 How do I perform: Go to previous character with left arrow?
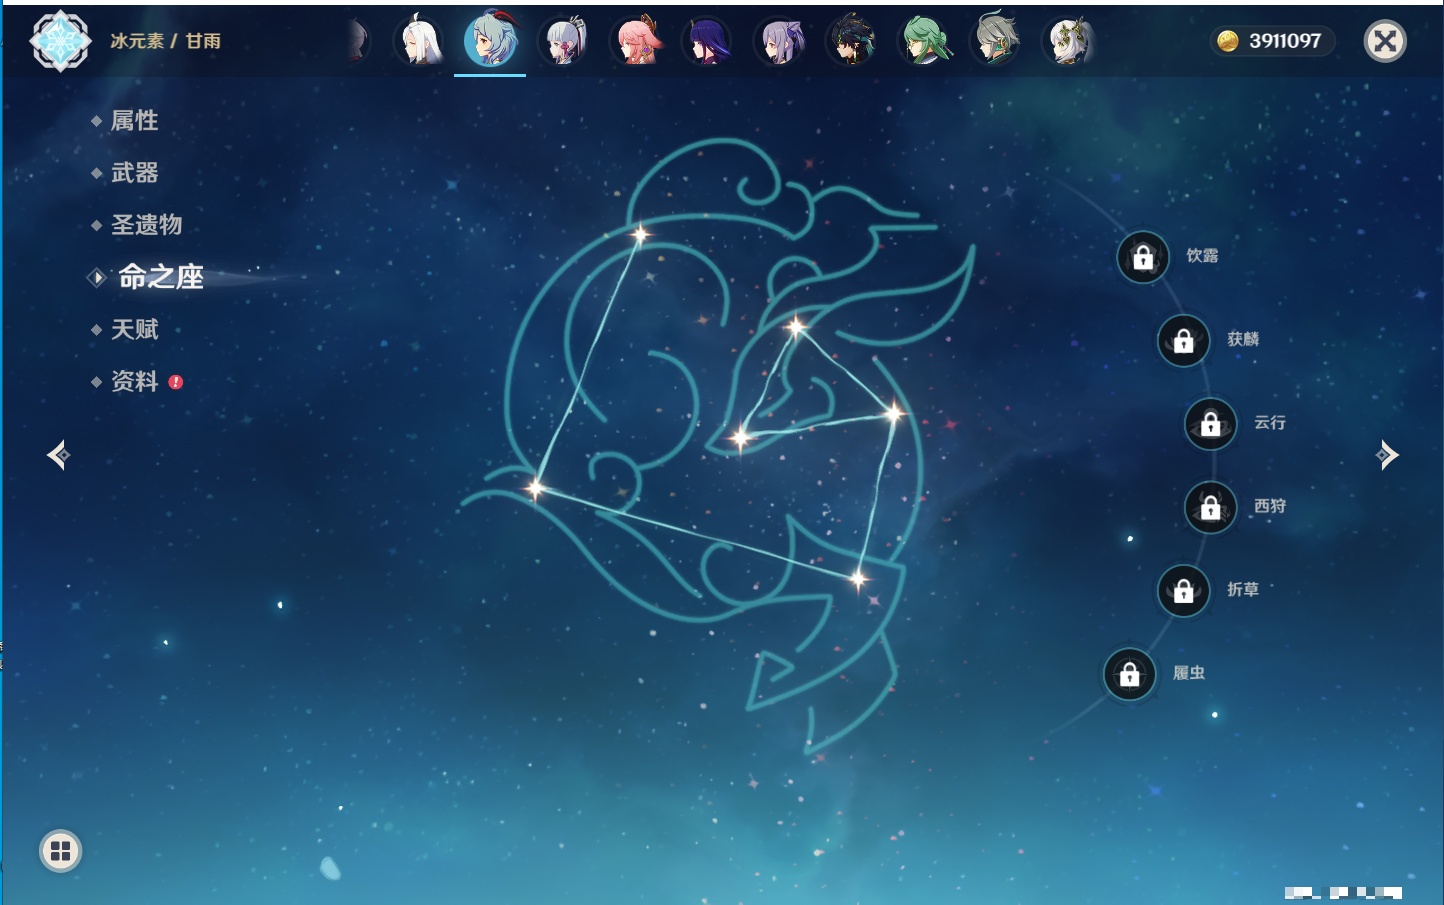pyautogui.click(x=58, y=455)
